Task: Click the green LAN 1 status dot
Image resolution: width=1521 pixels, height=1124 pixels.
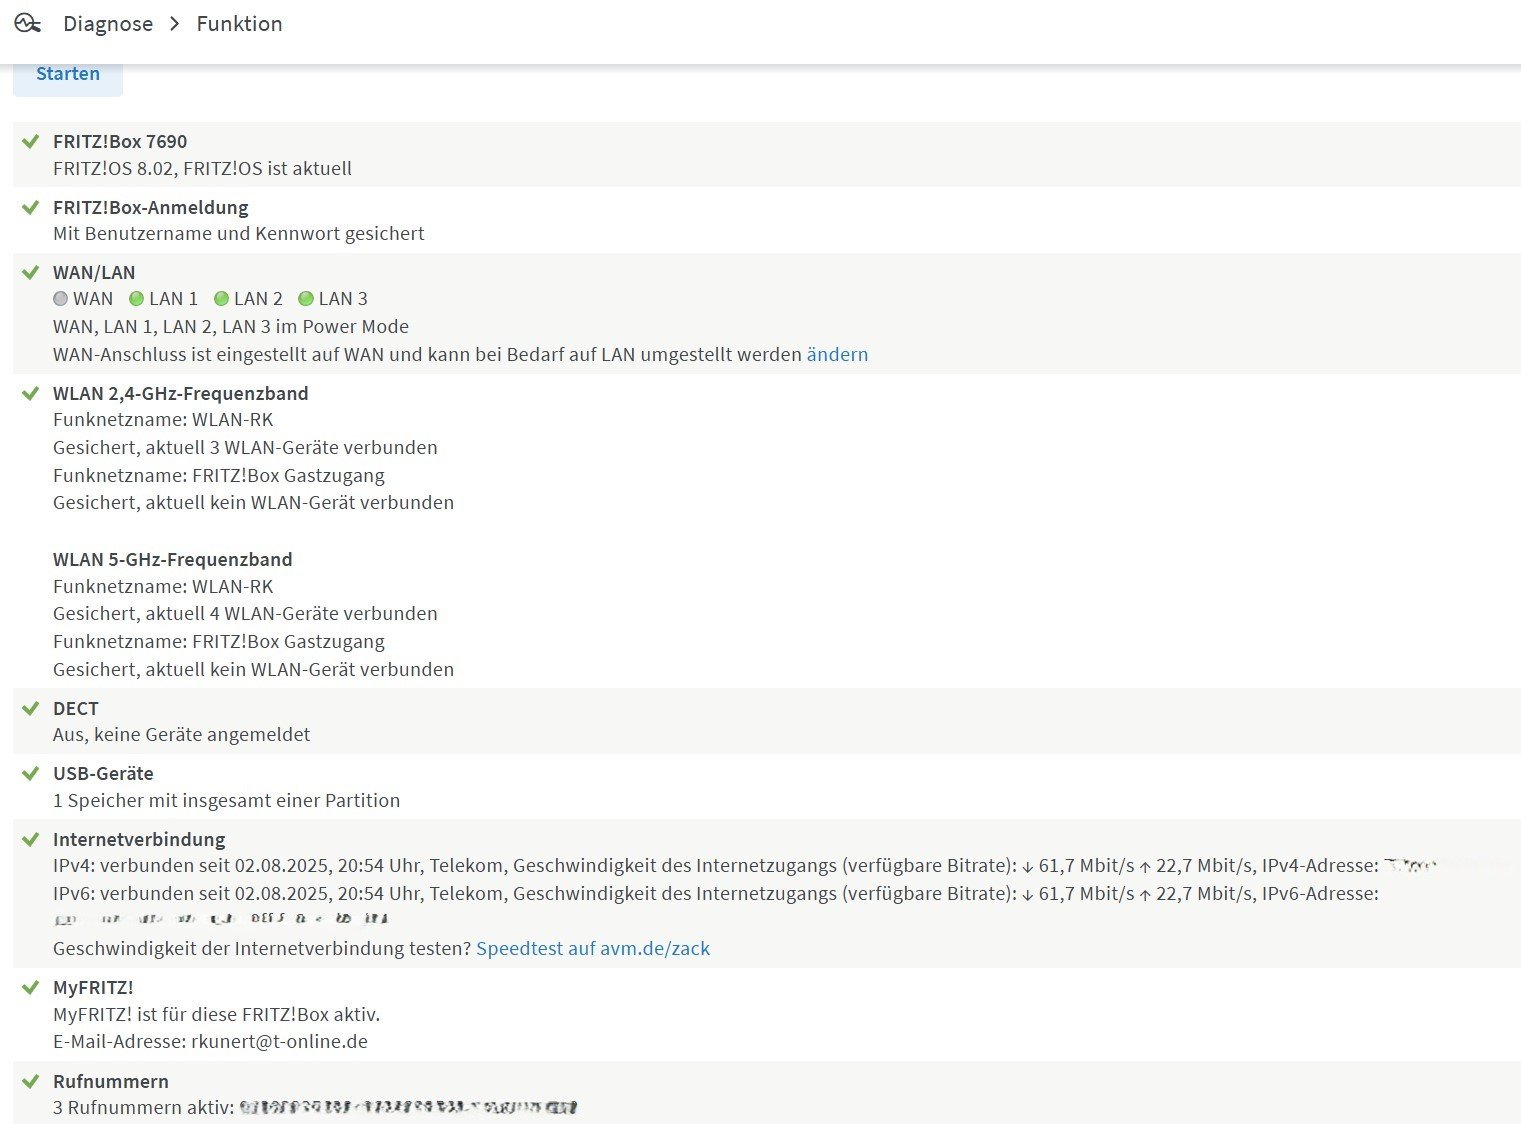Action: 137,298
